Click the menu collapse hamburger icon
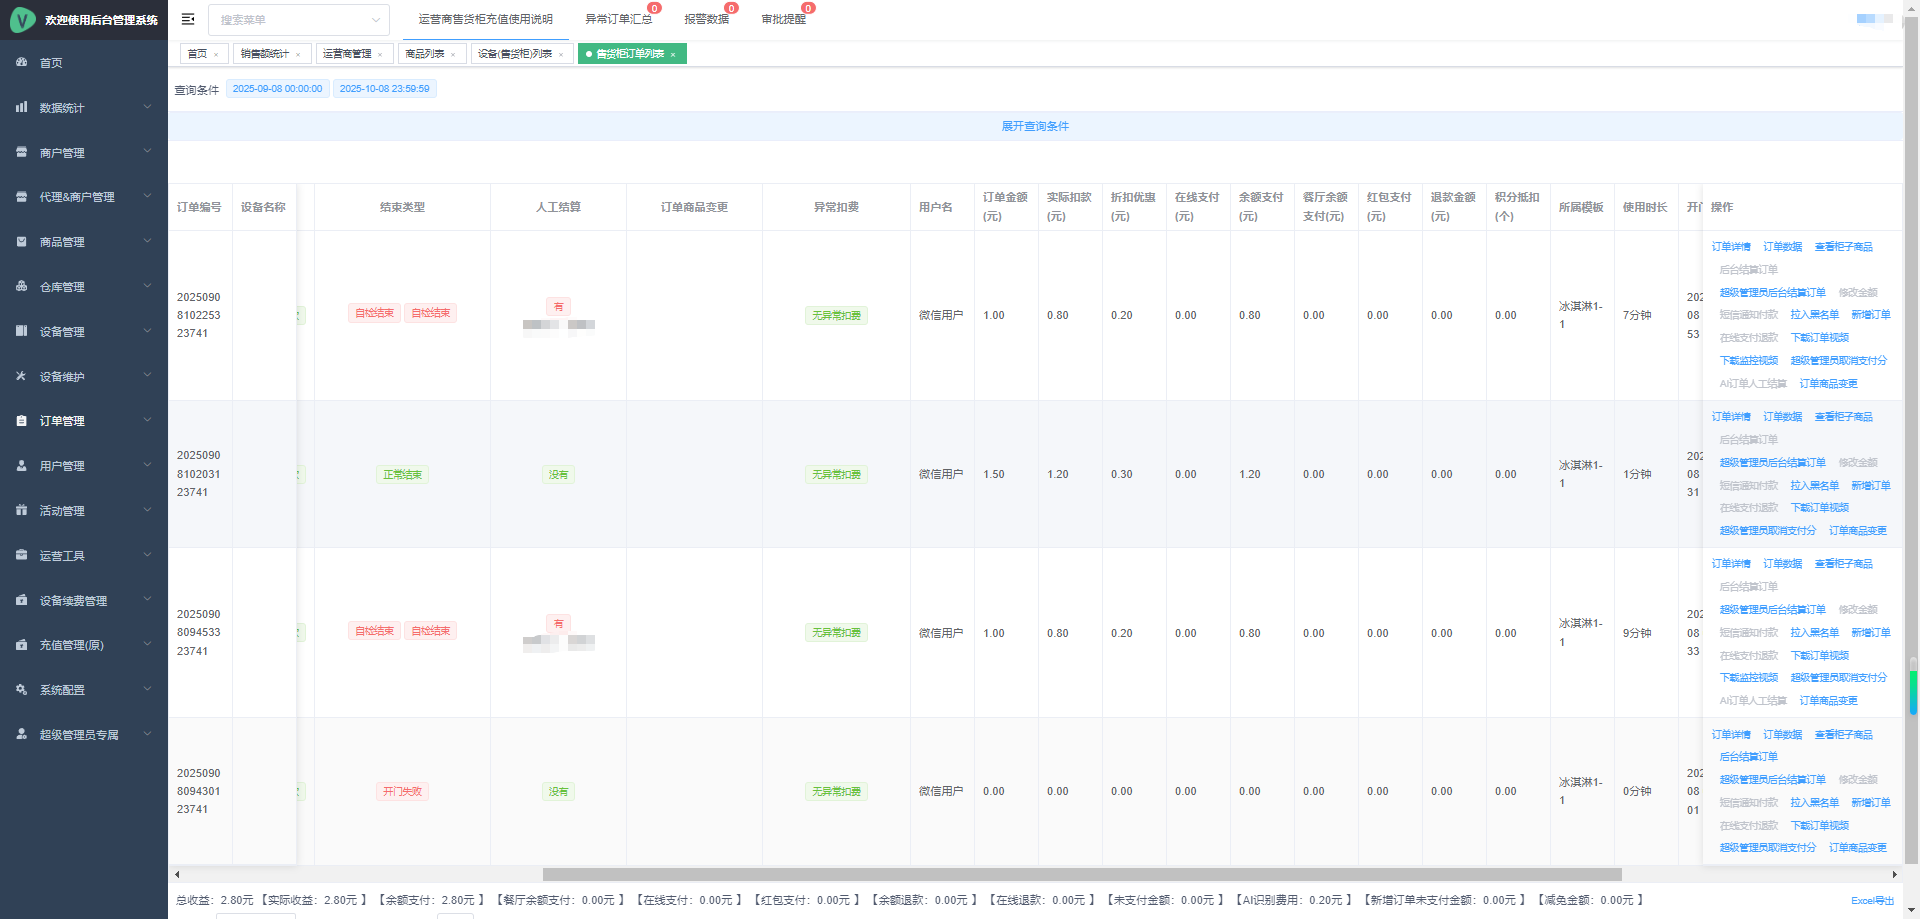The image size is (1920, 919). click(x=188, y=19)
